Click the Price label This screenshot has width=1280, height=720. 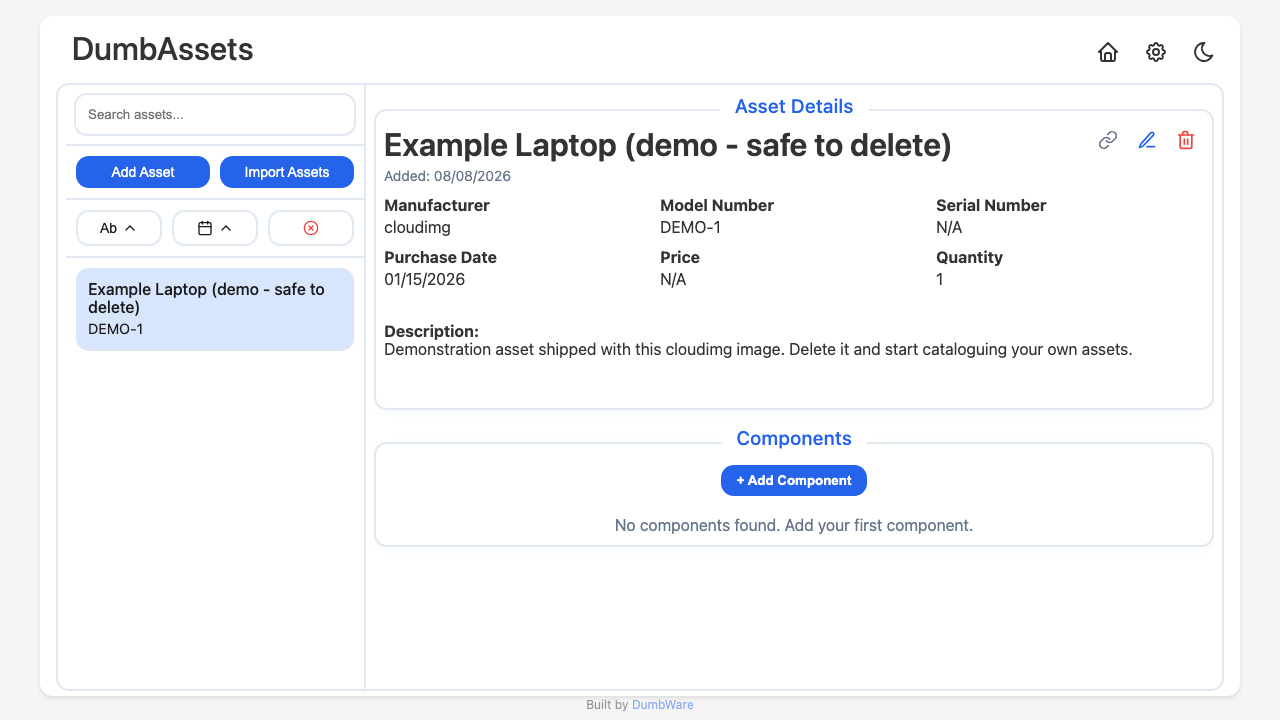tap(680, 257)
